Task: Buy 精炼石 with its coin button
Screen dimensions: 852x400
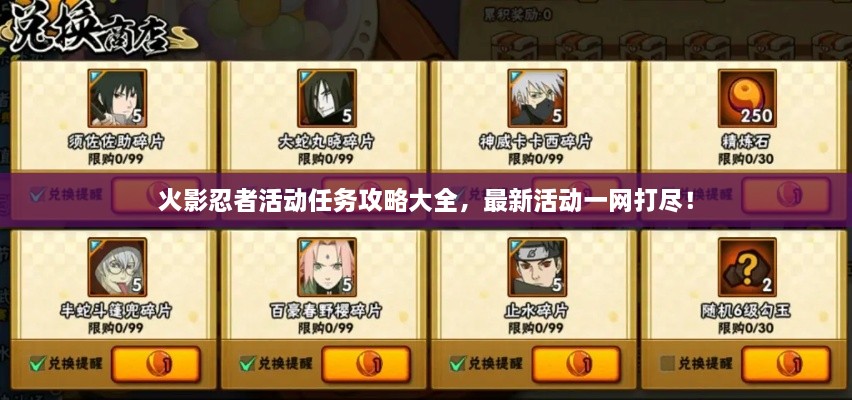Action: (786, 195)
